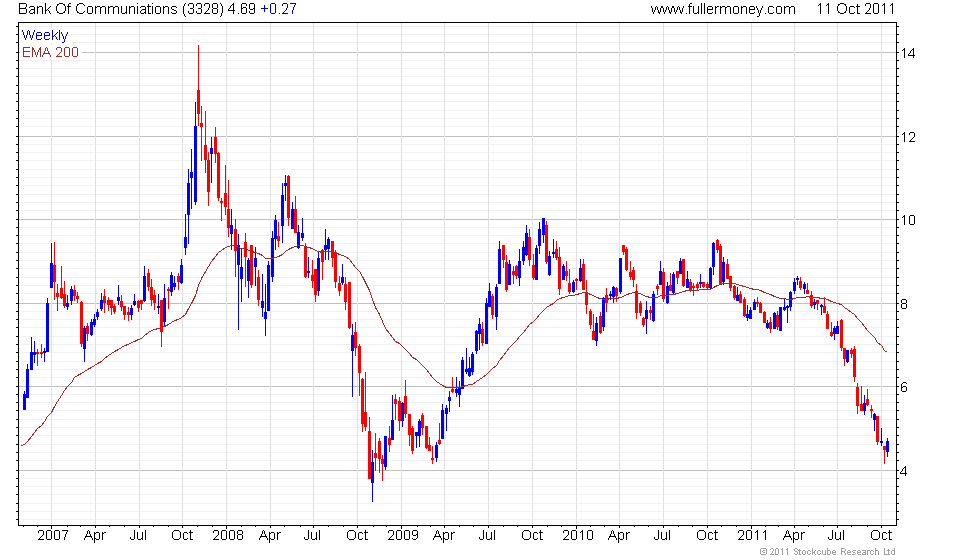Click the 2009 year axis label
The height and width of the screenshot is (560, 980).
point(402,536)
